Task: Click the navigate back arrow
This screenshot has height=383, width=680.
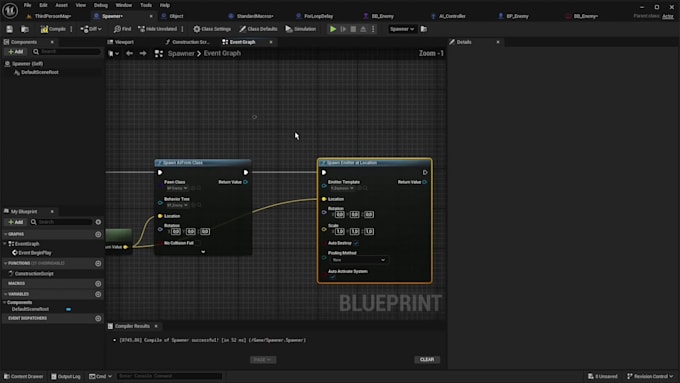Action: (129, 53)
